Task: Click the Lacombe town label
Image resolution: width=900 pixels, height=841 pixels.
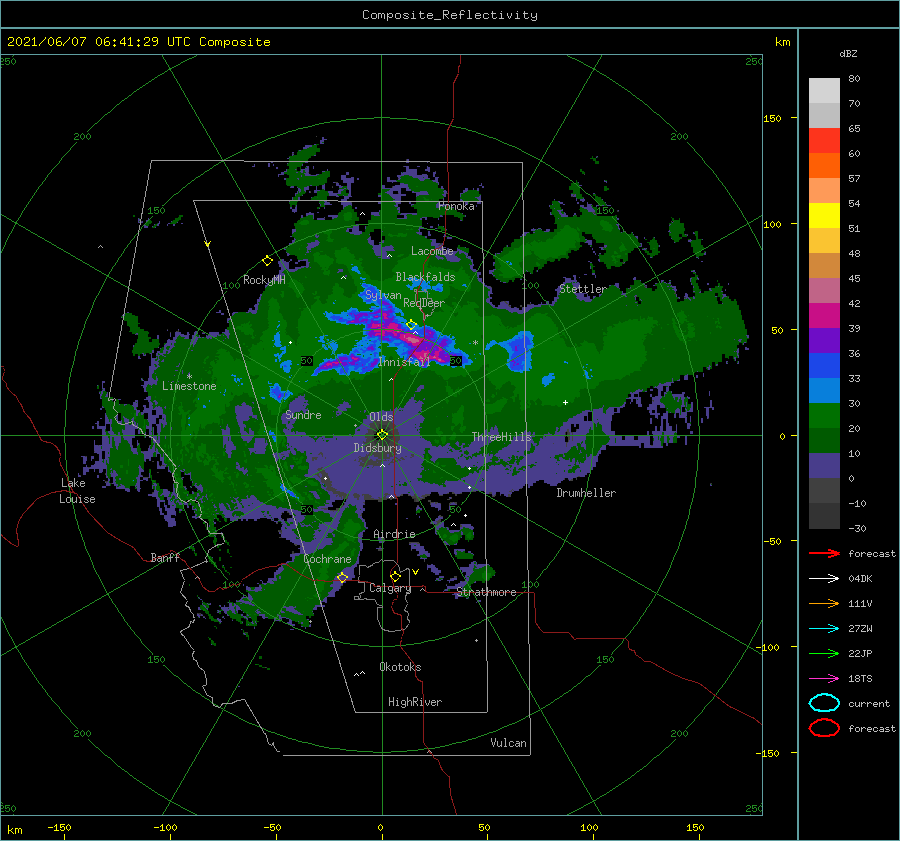Action: (432, 251)
